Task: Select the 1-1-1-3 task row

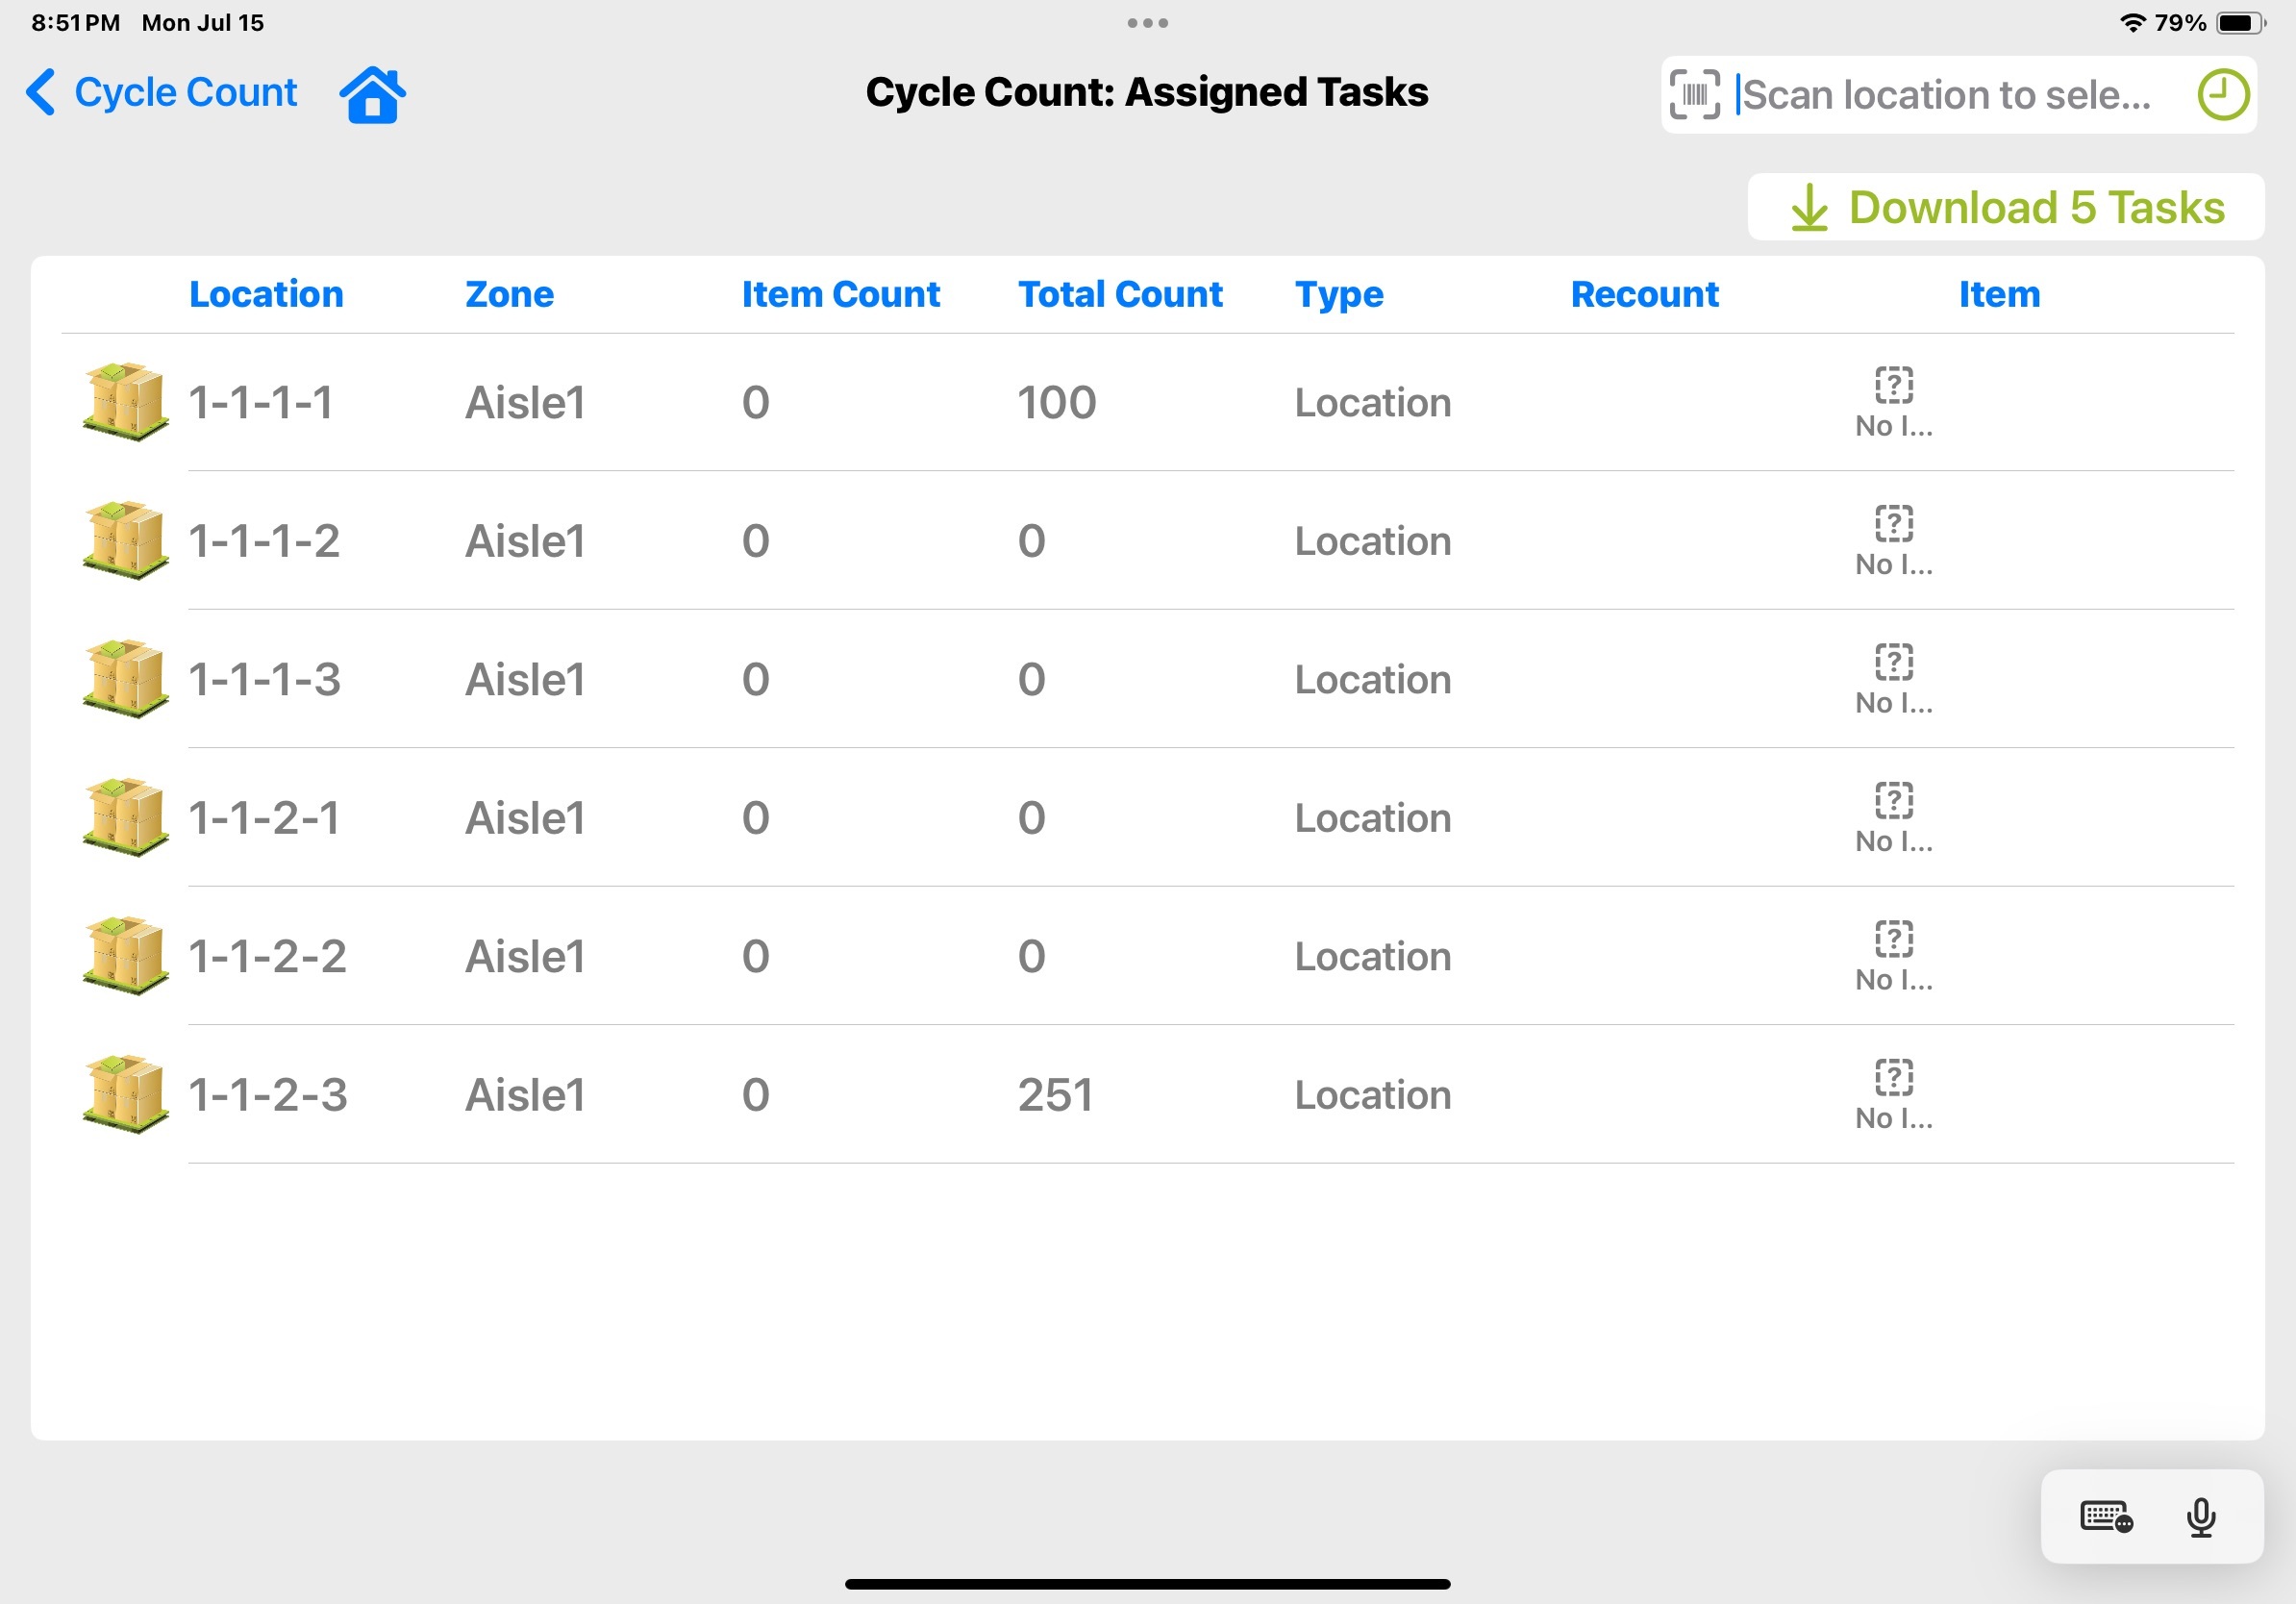Action: 1000,679
